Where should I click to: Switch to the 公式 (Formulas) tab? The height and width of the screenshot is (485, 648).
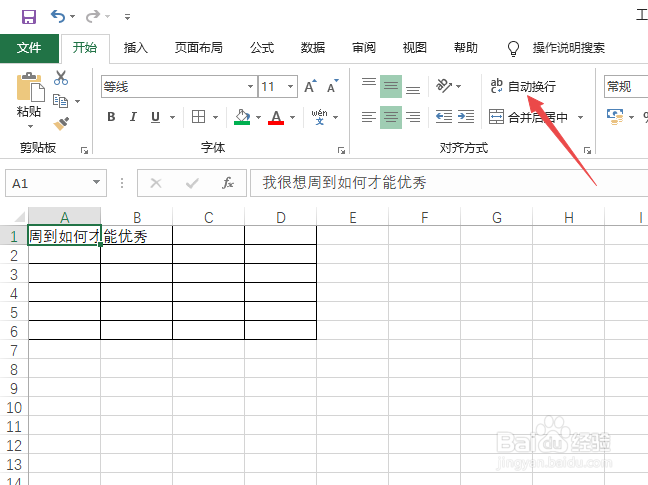point(262,48)
